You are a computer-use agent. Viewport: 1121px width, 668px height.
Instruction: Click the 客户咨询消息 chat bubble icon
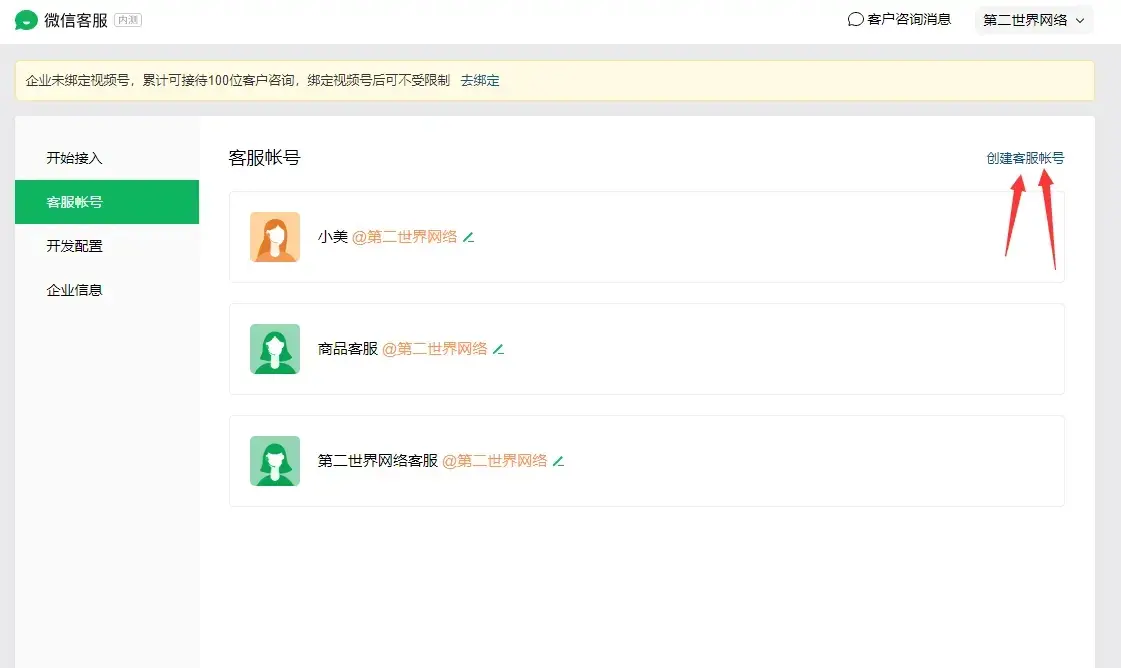pyautogui.click(x=855, y=20)
